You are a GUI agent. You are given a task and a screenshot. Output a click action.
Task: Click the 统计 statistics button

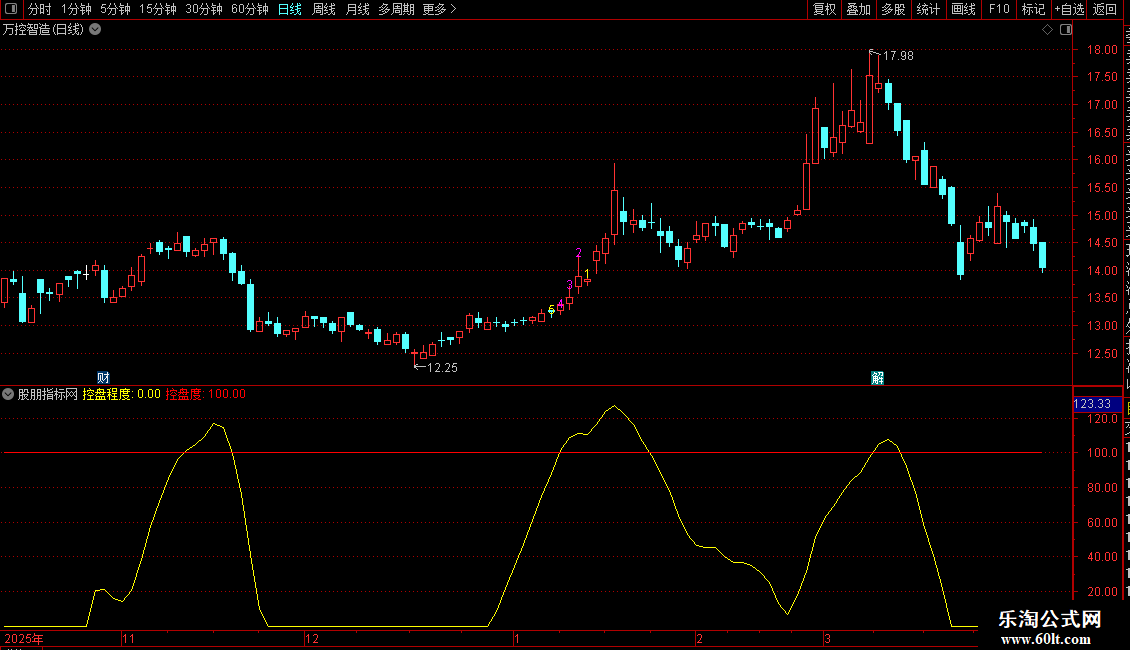(x=928, y=9)
